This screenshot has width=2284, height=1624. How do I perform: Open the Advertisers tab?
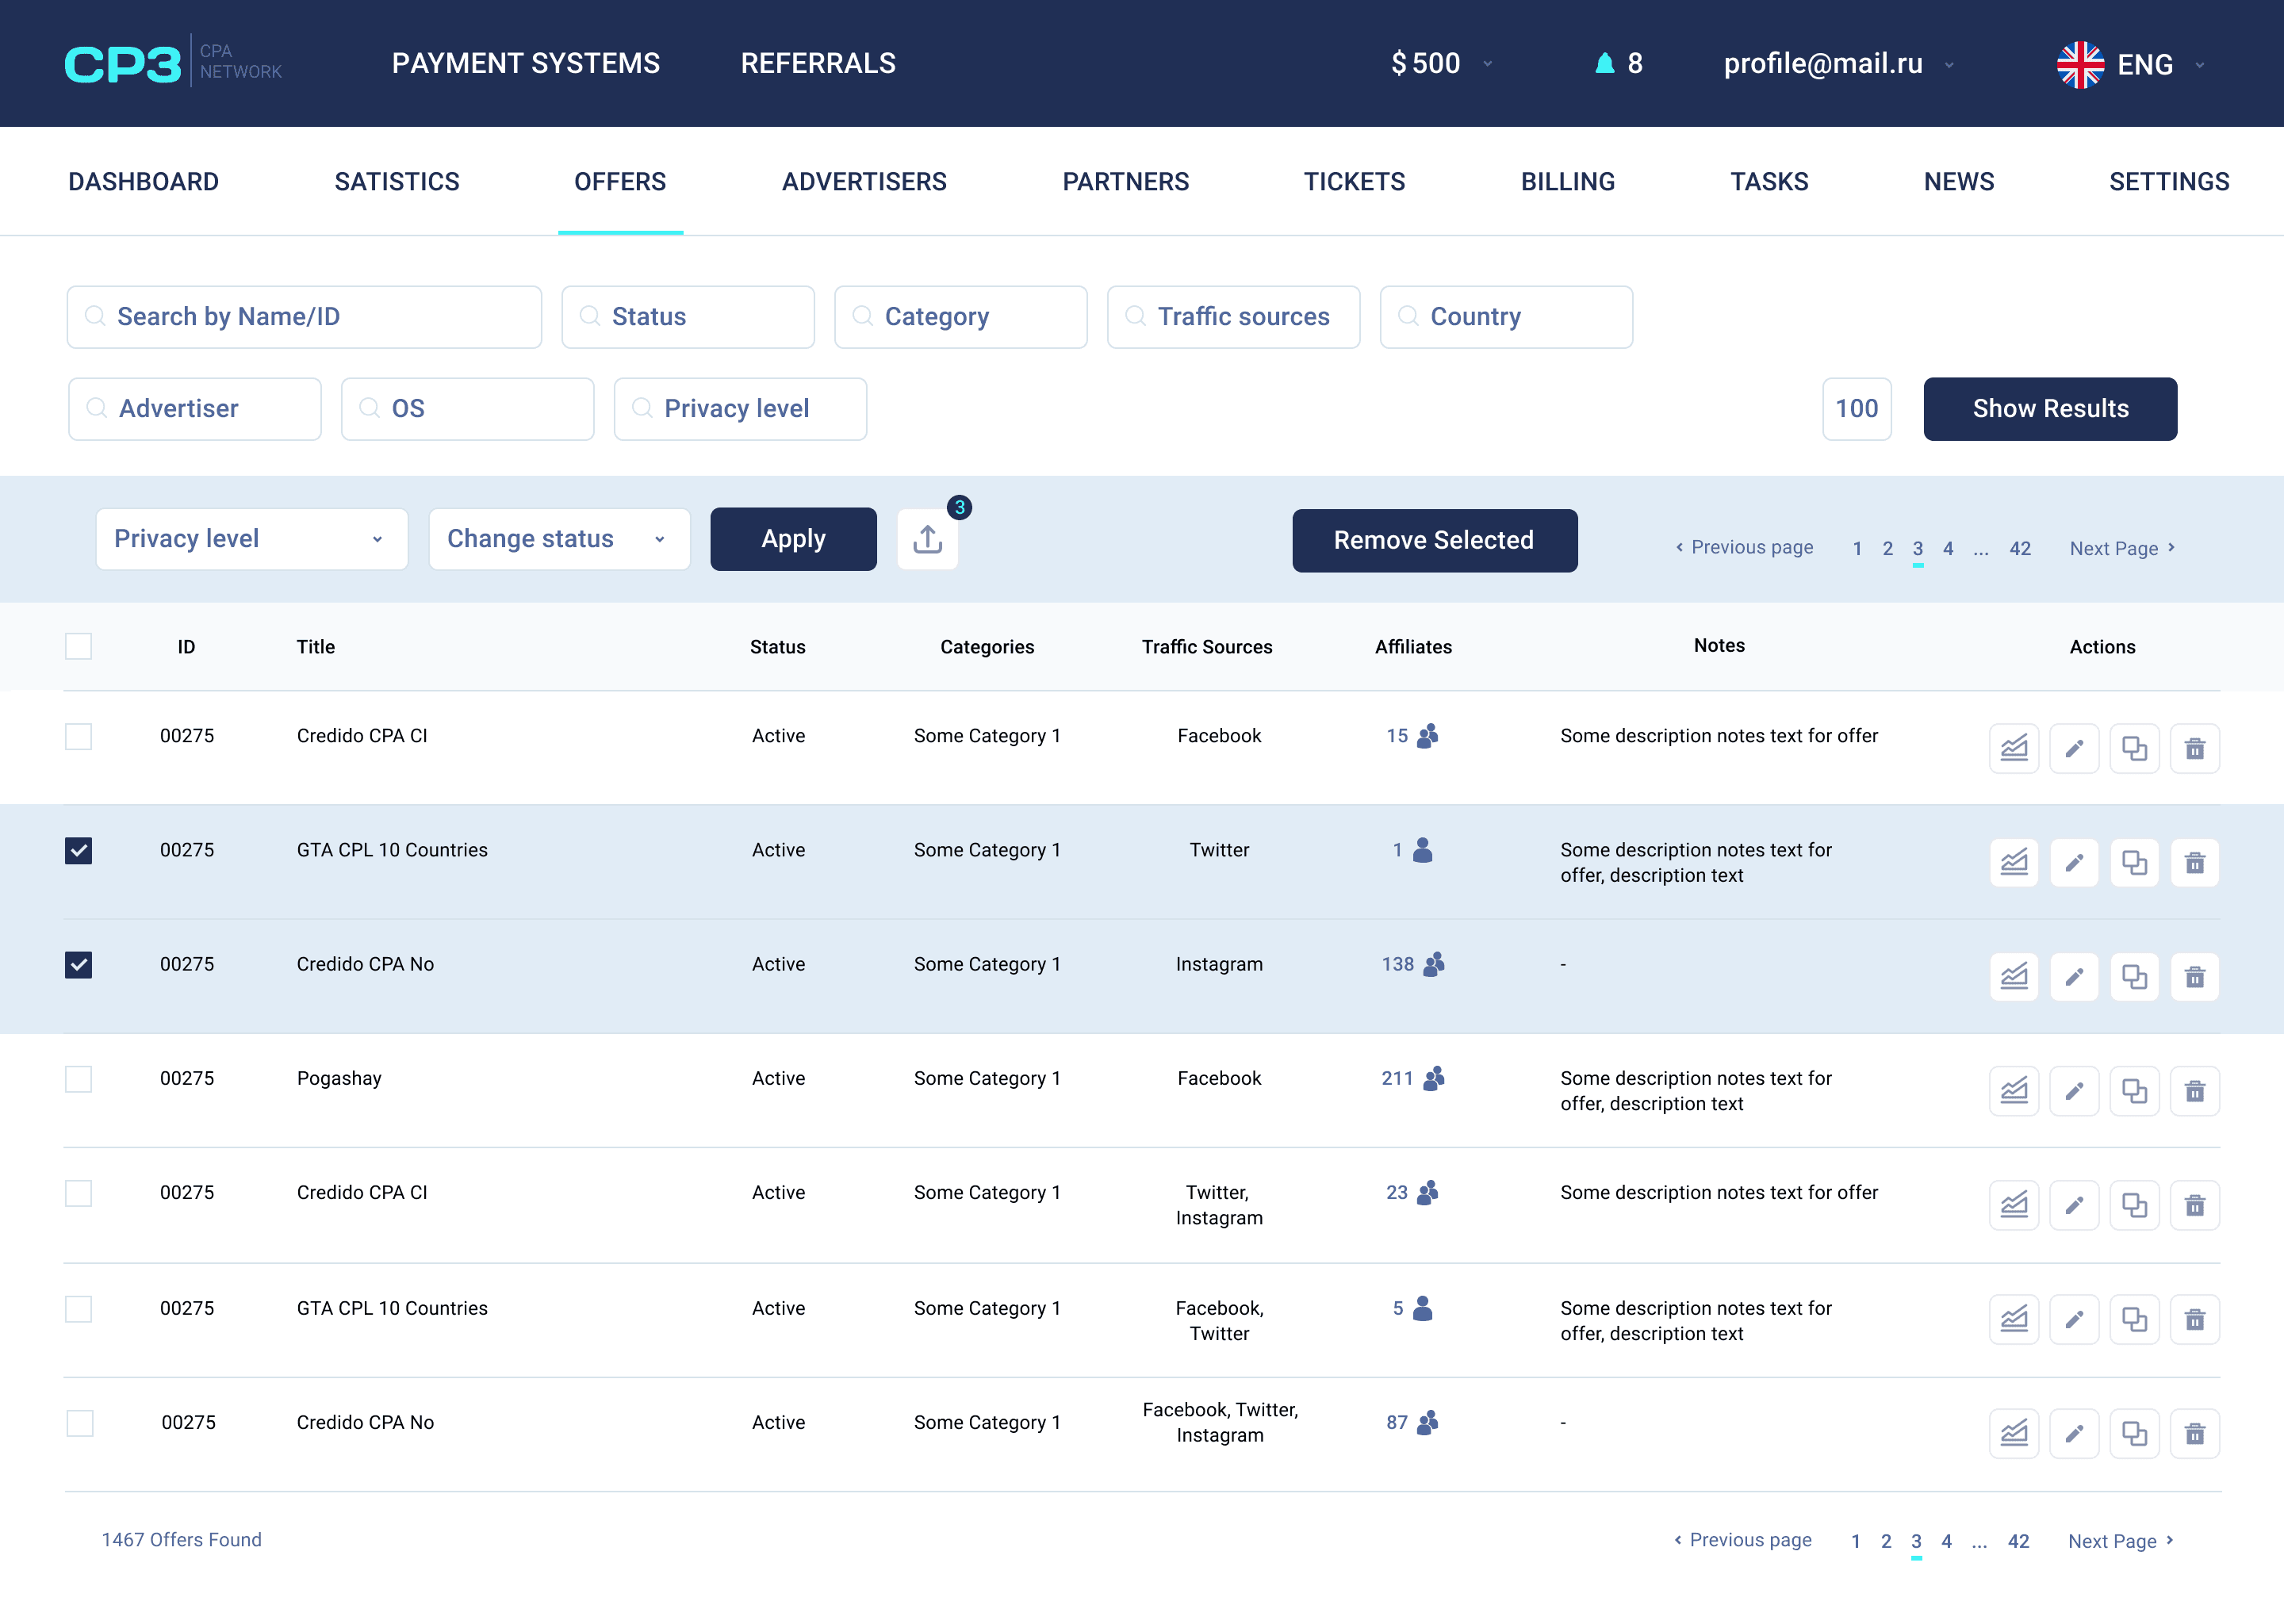[864, 181]
